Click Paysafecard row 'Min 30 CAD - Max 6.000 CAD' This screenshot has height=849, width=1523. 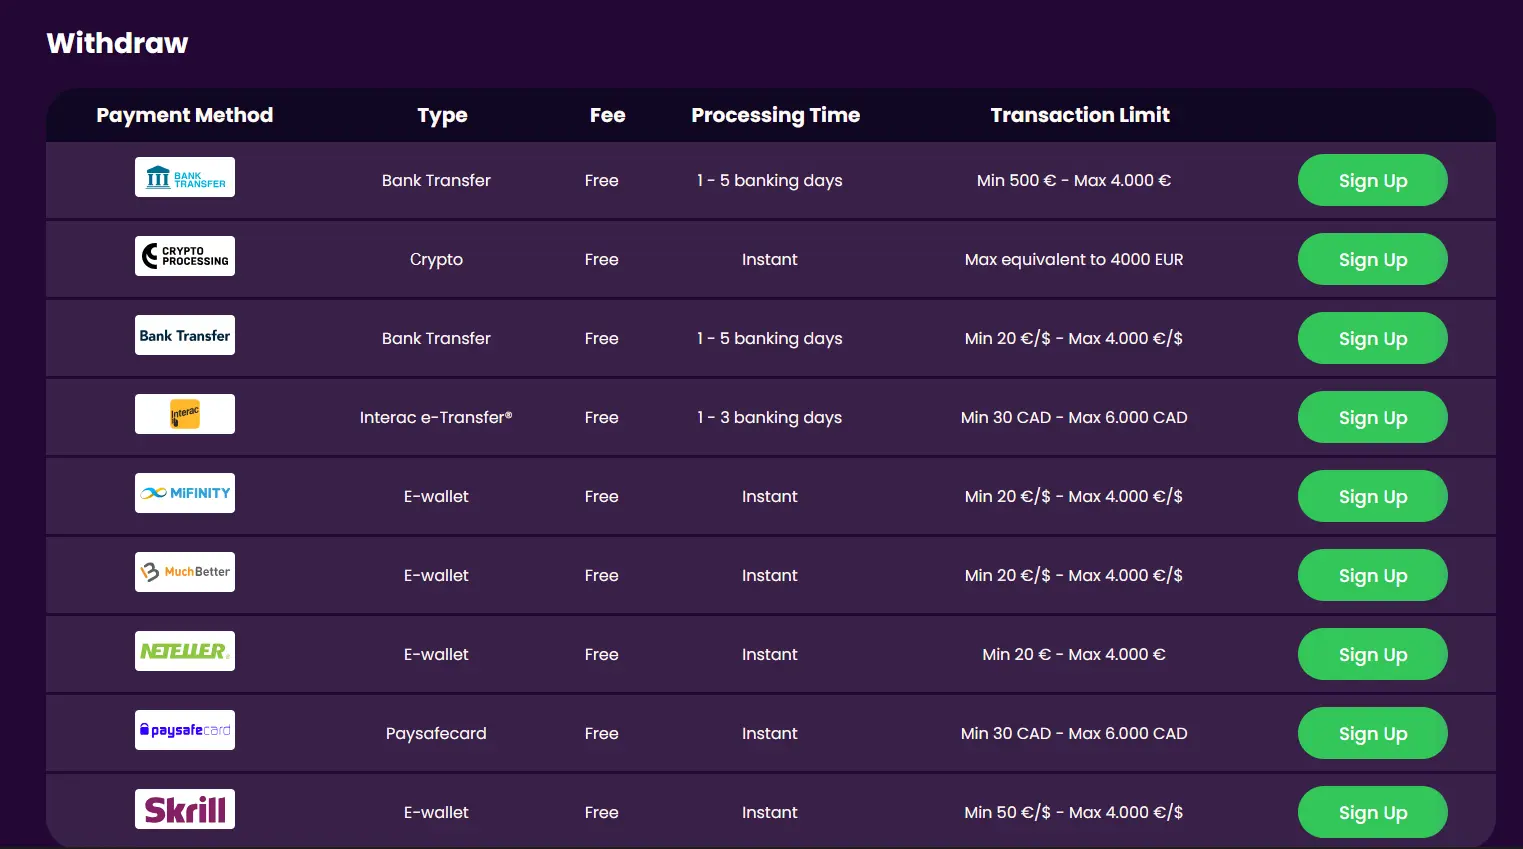1074,733
